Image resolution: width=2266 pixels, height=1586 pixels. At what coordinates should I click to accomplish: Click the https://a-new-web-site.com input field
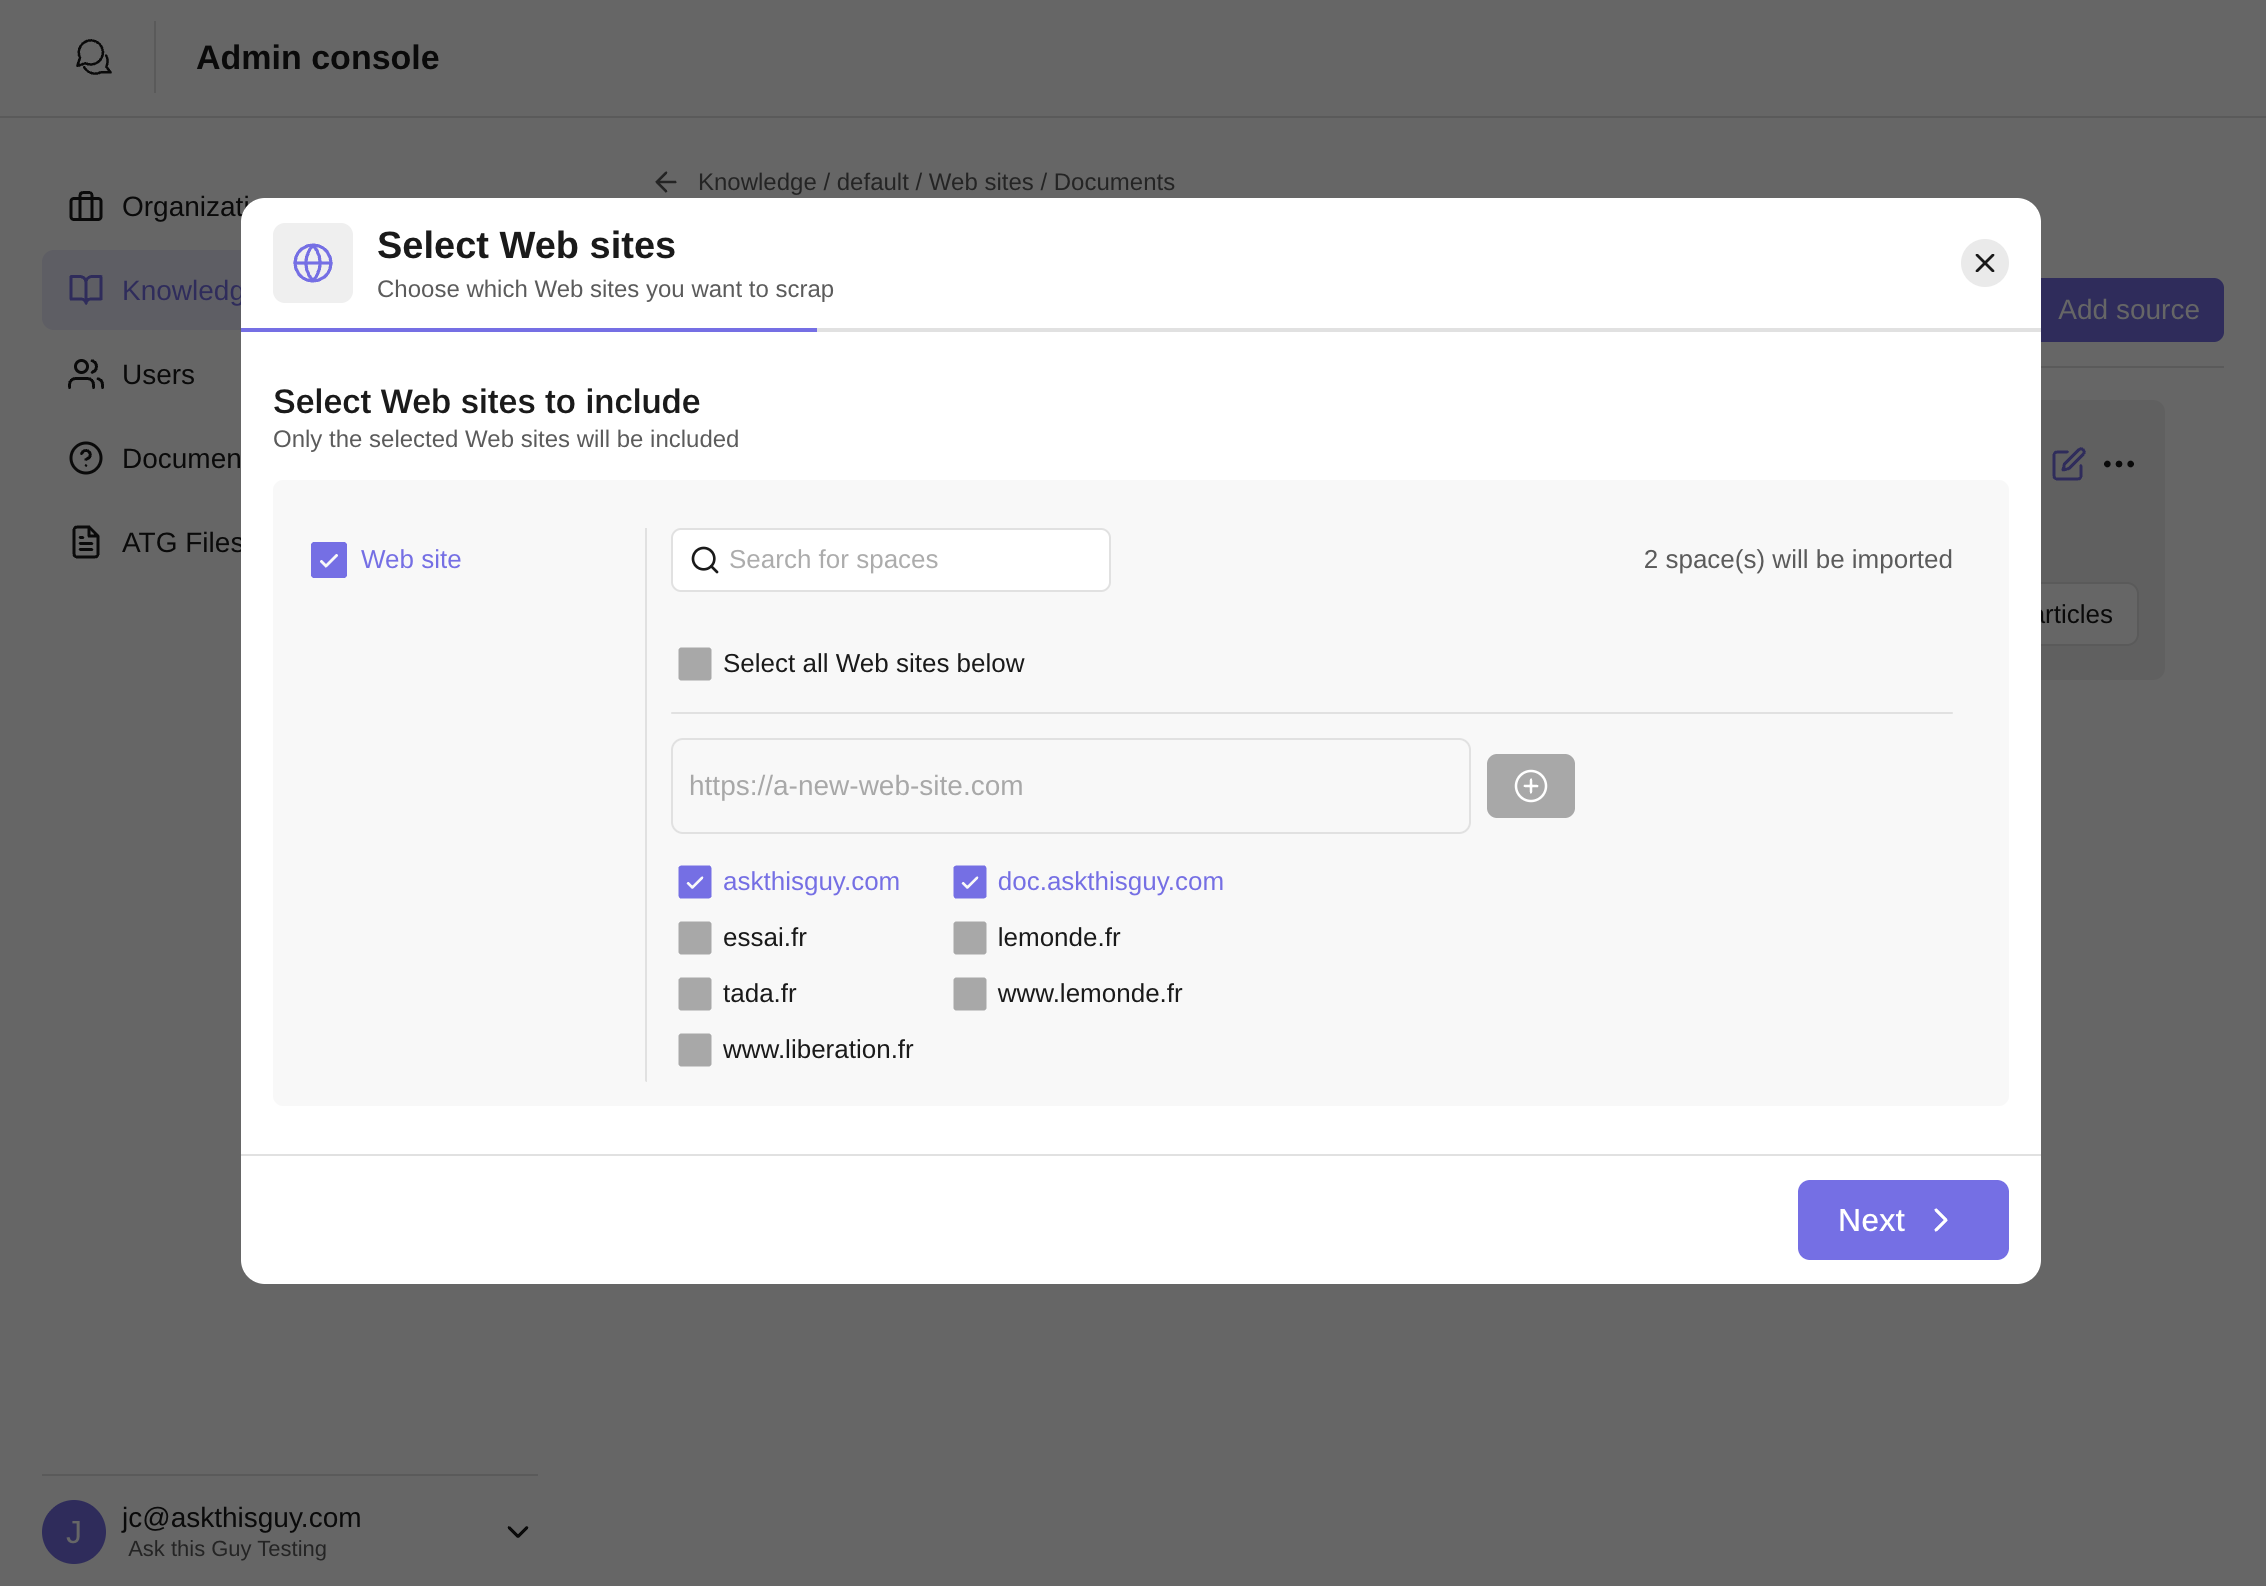(x=1070, y=786)
